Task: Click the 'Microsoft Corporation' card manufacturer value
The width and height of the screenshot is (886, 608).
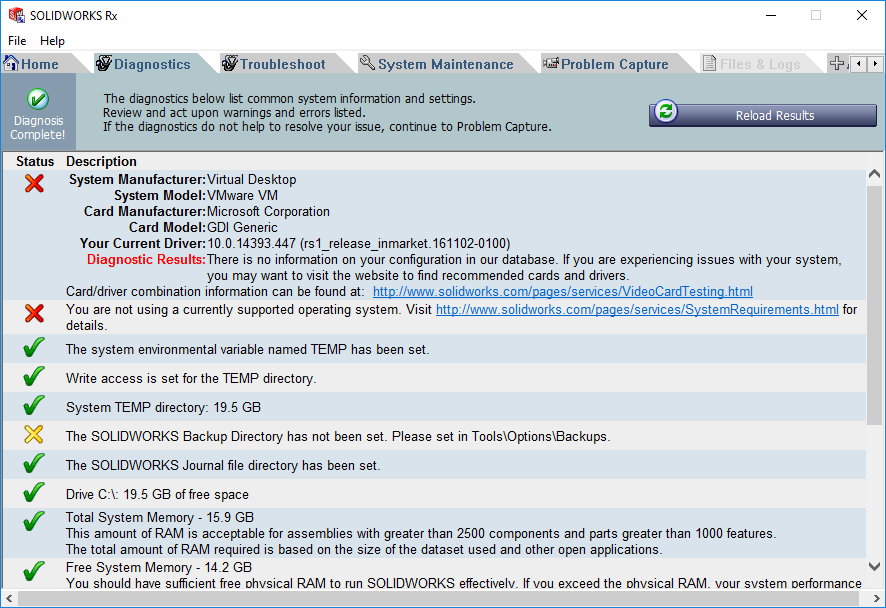Action: pos(268,211)
